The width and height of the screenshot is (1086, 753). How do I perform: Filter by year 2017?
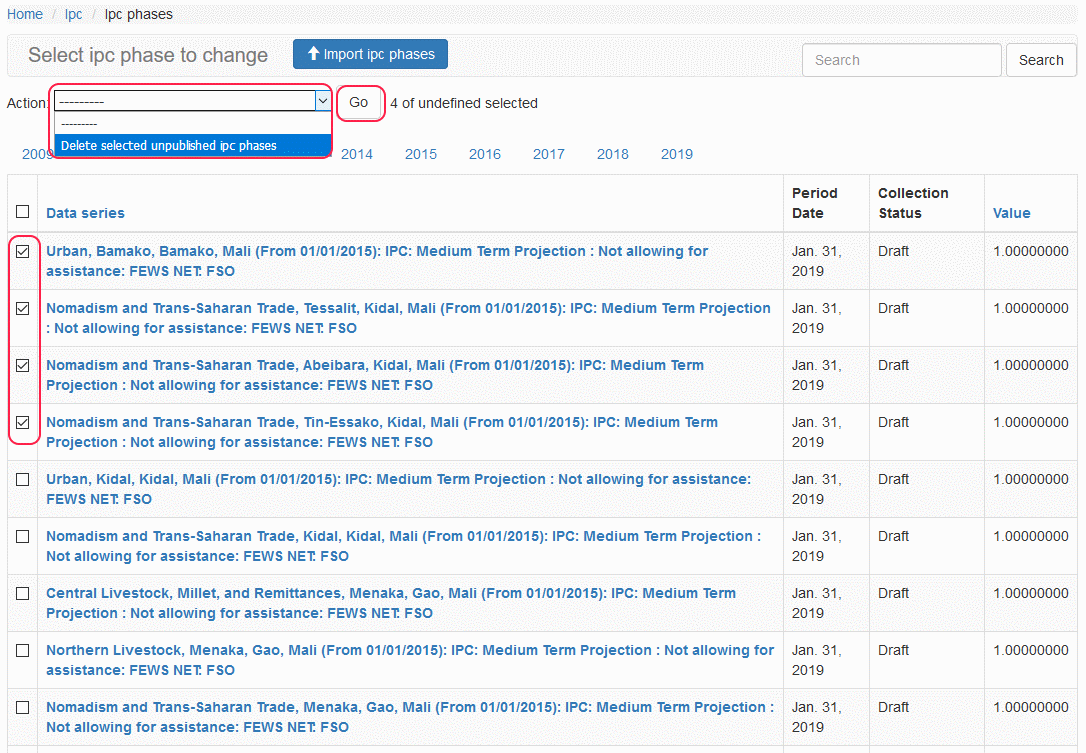coord(549,154)
